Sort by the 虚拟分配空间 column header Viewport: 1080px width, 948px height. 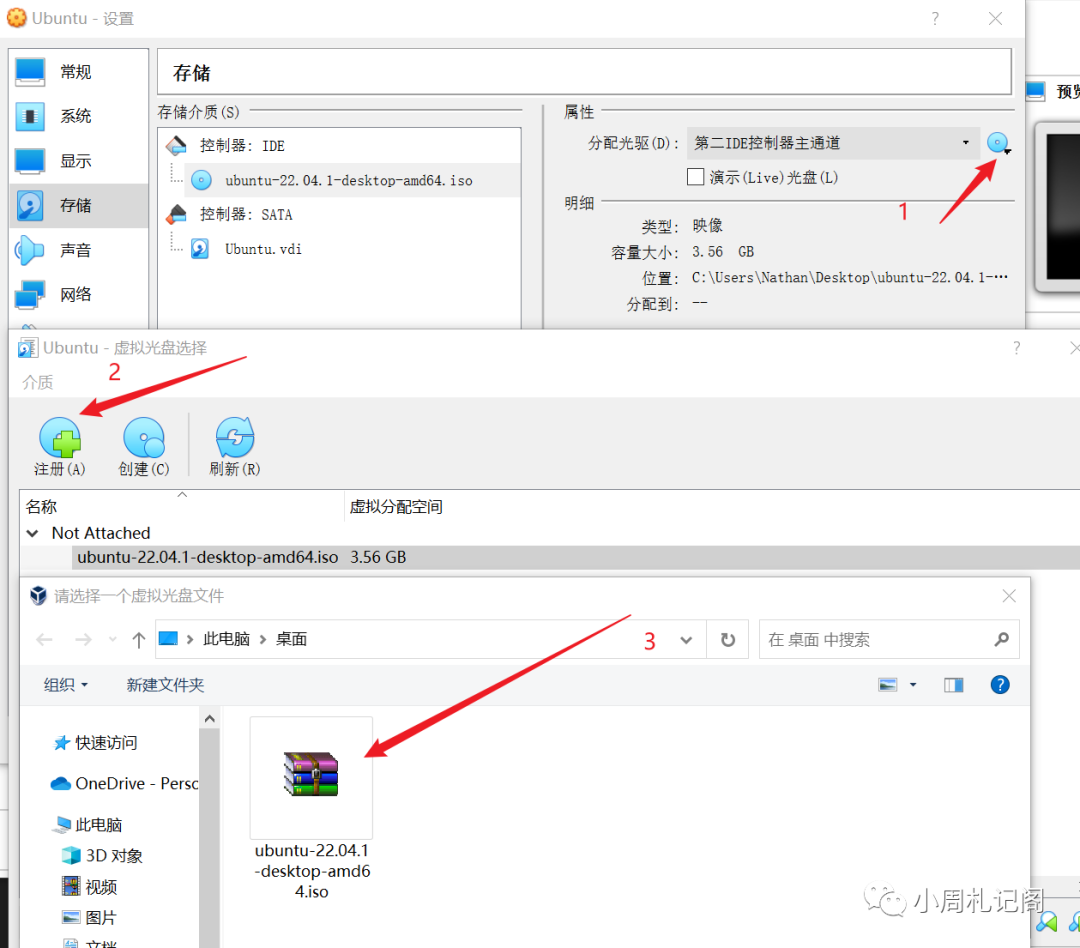(396, 507)
